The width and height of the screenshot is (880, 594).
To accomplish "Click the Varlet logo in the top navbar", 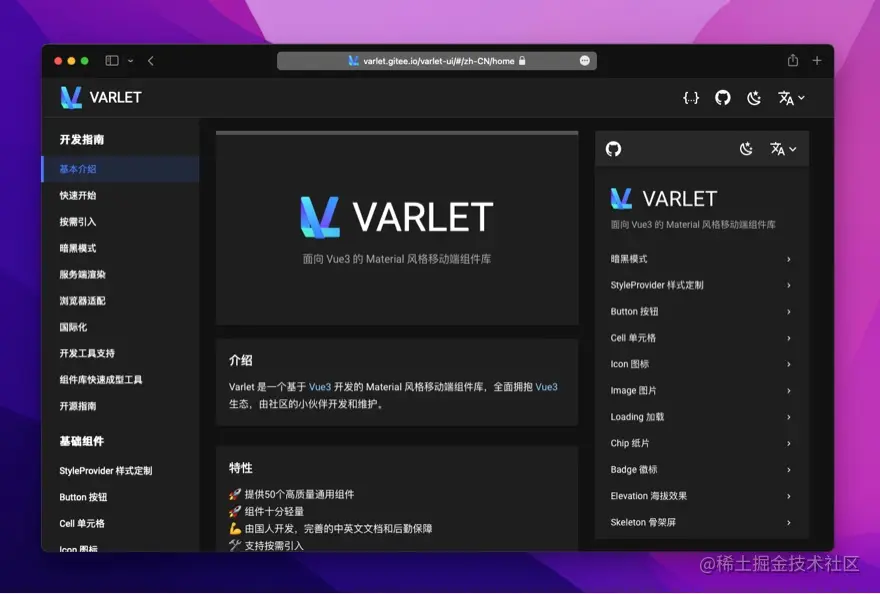I will coord(100,97).
